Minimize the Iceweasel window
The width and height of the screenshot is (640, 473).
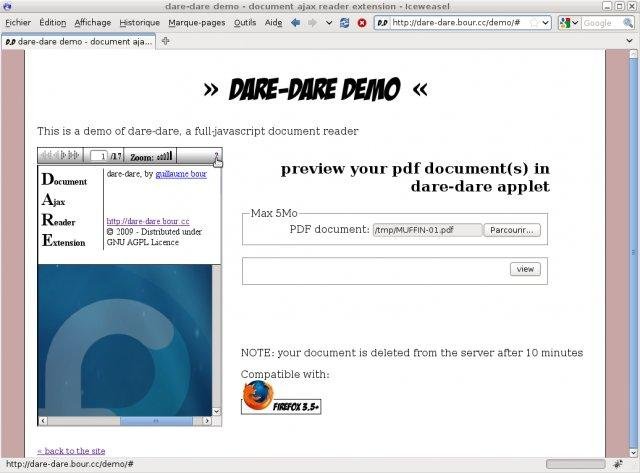(607, 6)
